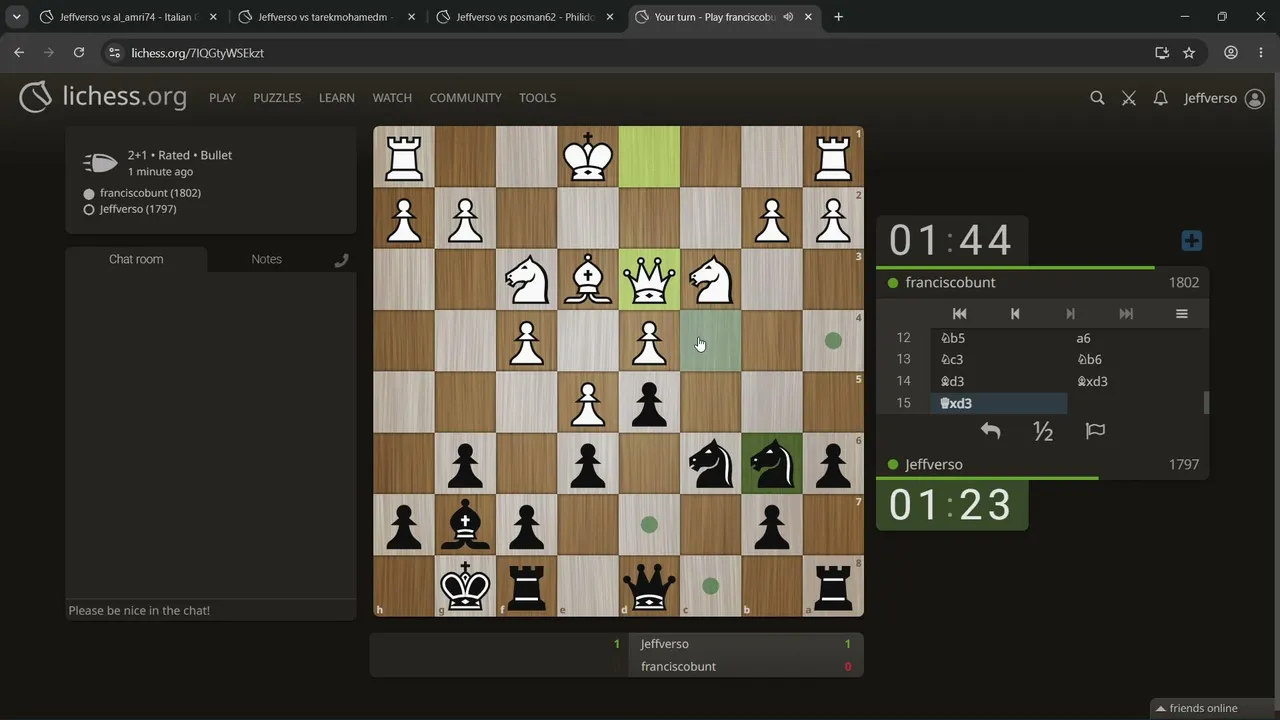Move knight to the d7 destination dot
This screenshot has height=720, width=1280.
point(649,524)
